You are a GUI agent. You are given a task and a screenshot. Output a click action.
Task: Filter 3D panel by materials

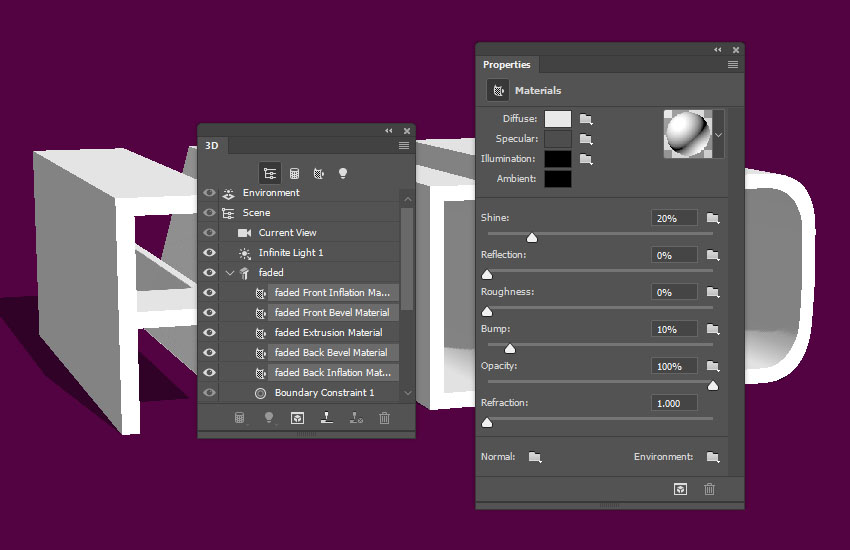(x=319, y=173)
